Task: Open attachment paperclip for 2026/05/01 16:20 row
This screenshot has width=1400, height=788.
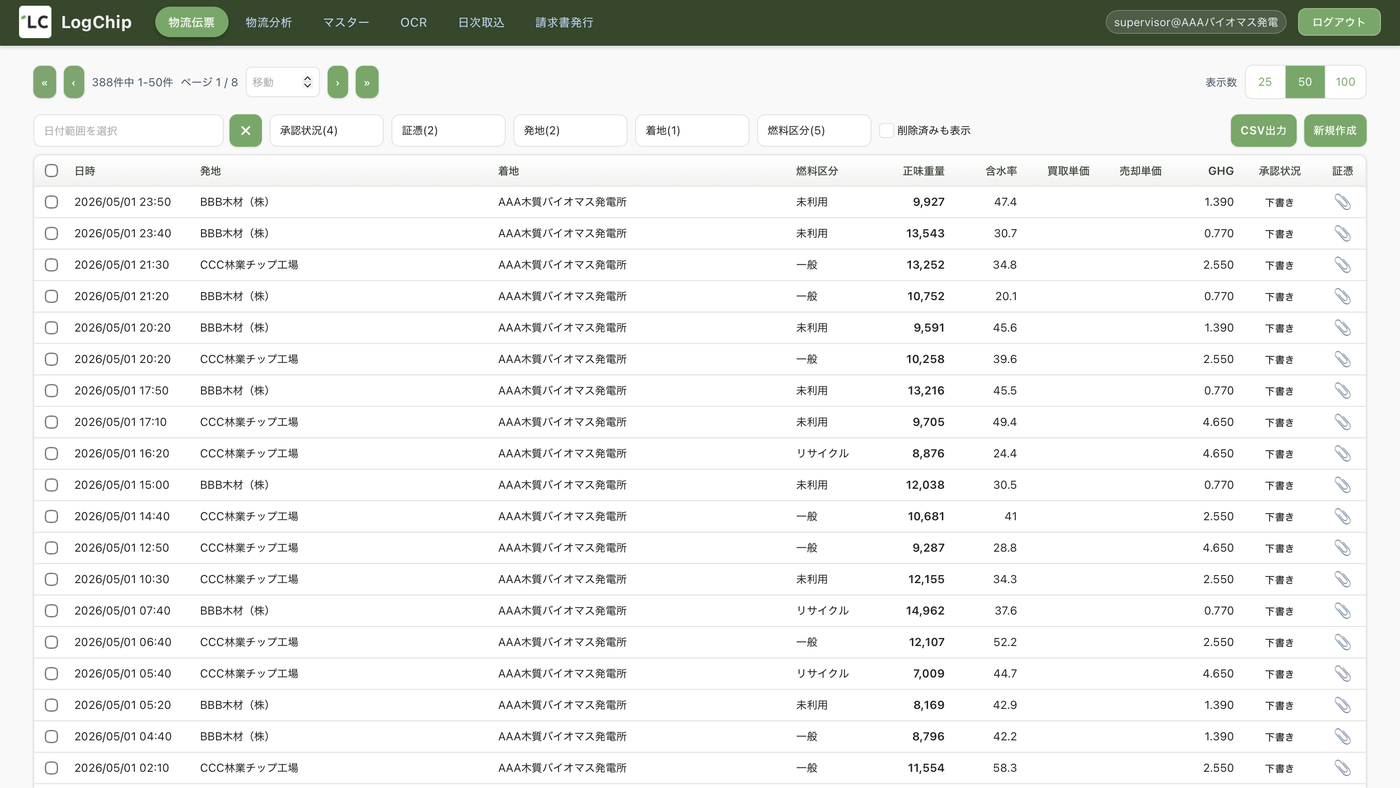Action: coord(1342,453)
